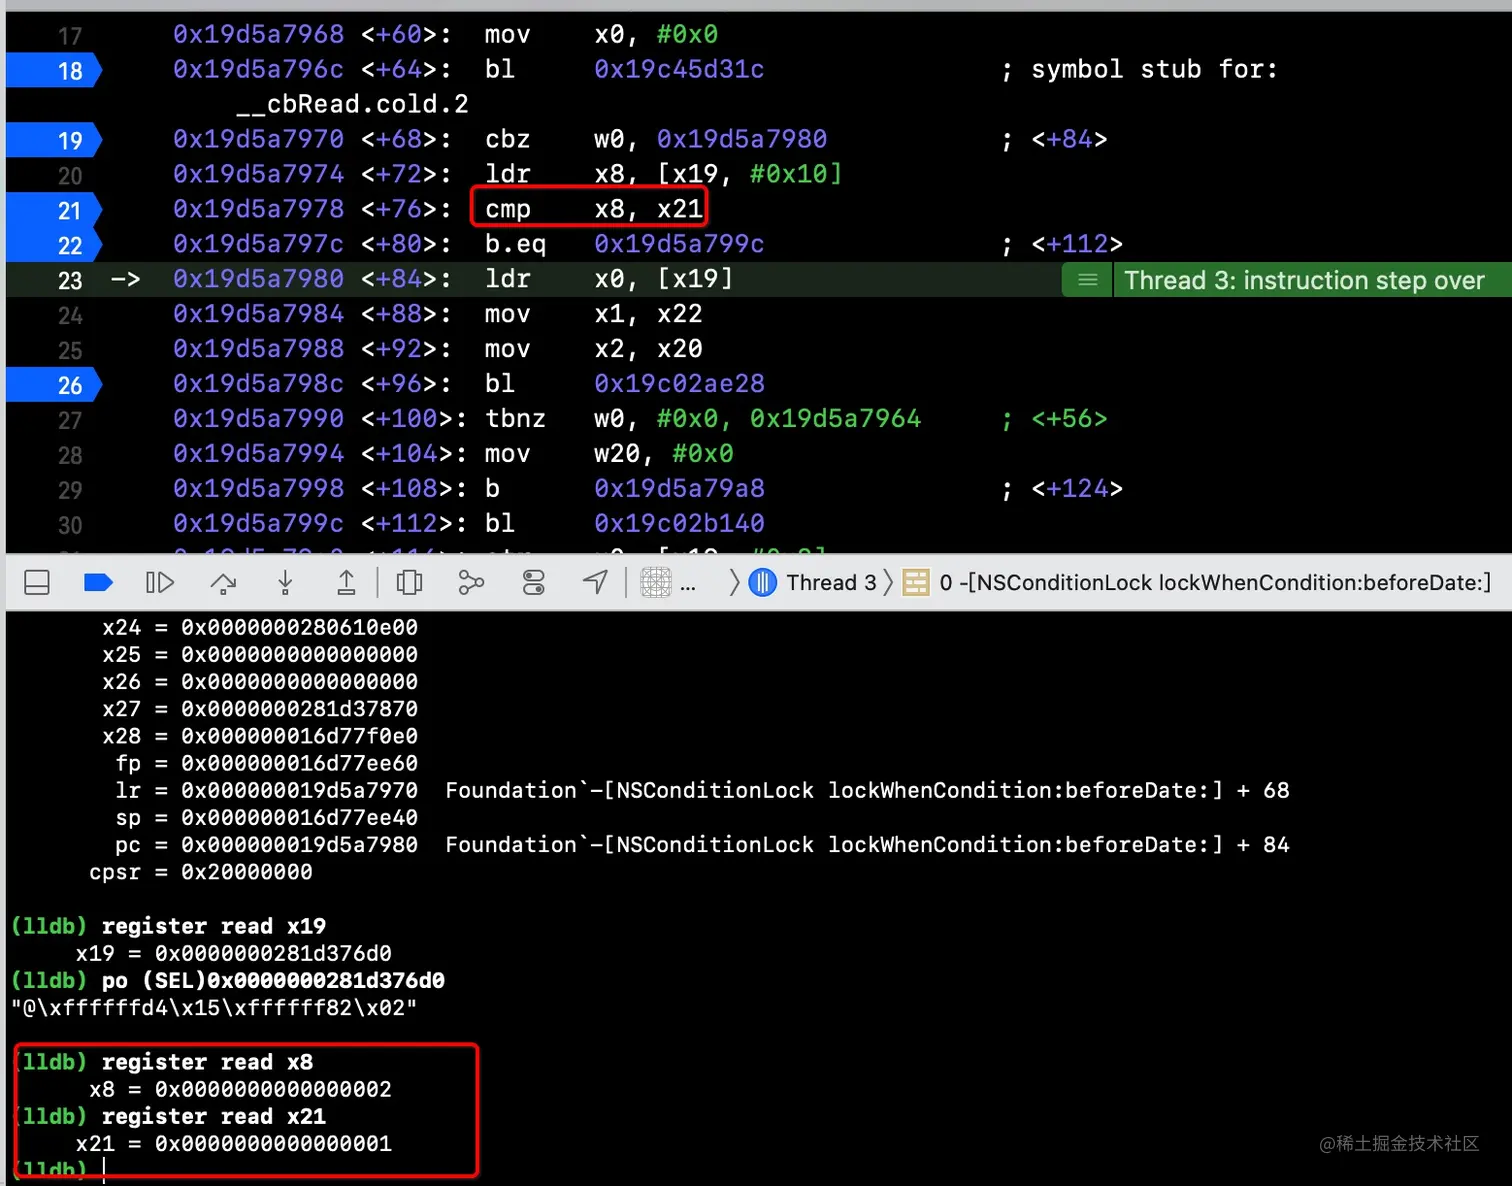Click the continue/pause execution button

click(160, 582)
